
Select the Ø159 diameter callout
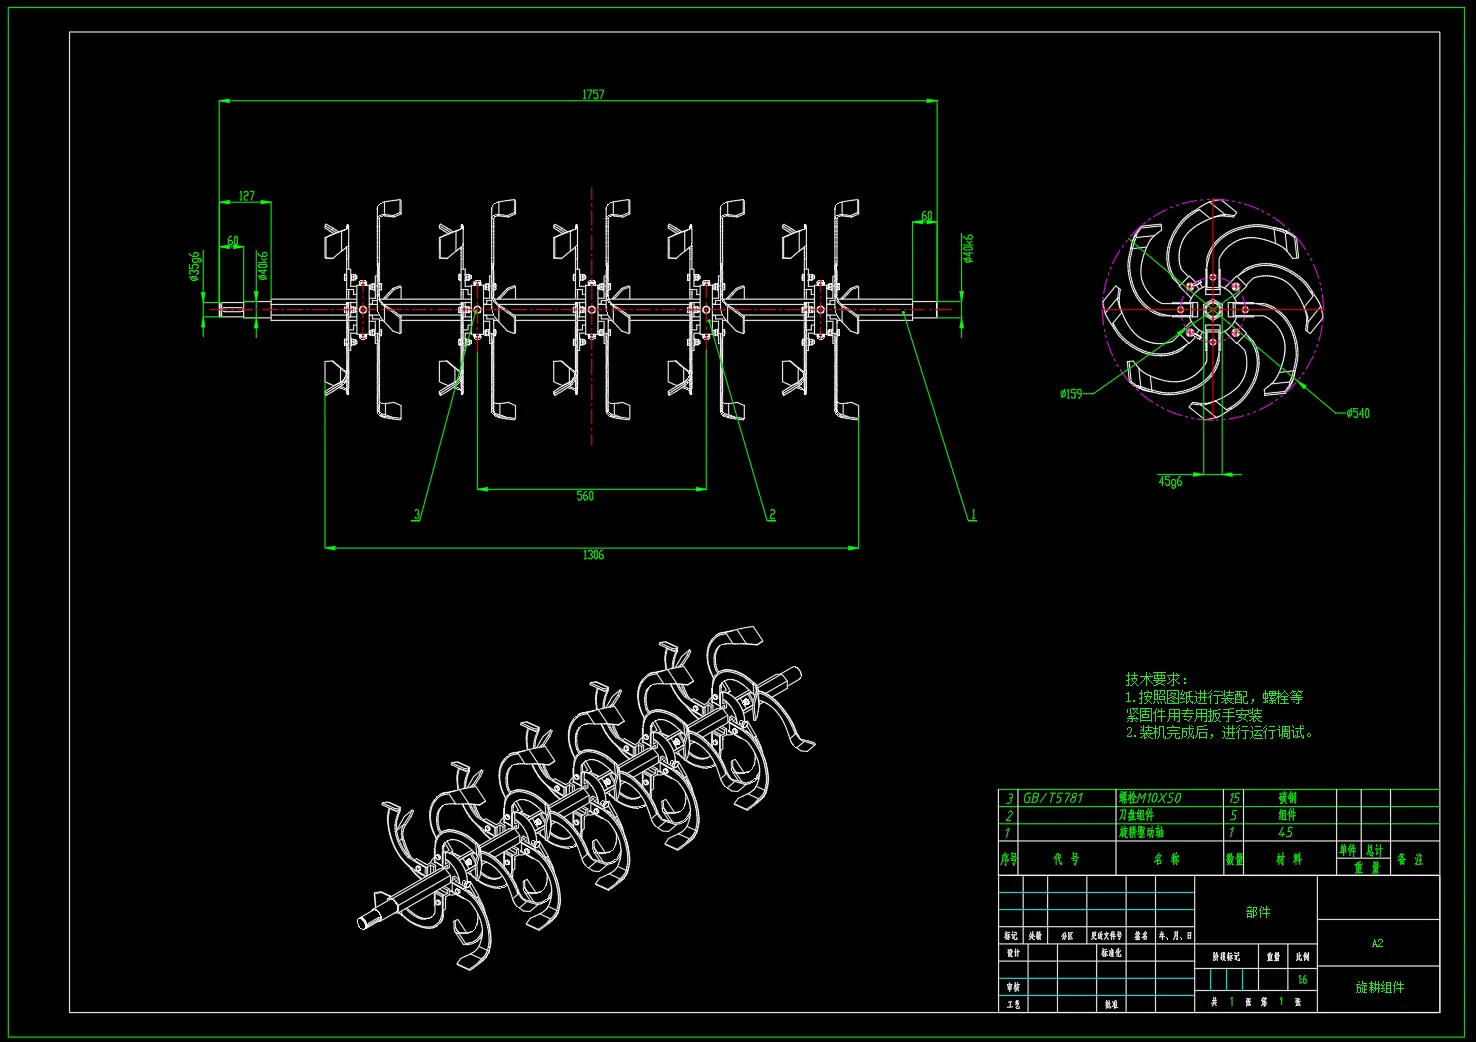tap(1071, 394)
